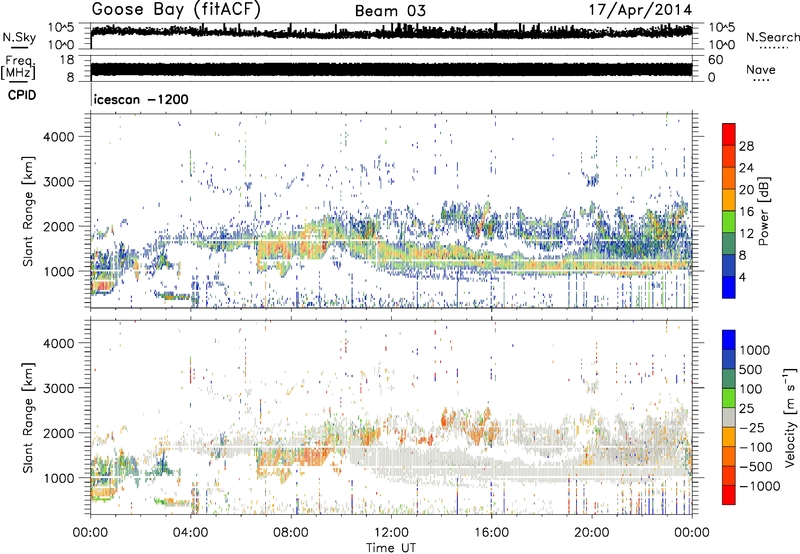Click the 3000 km tick on power panel
Viewport: 800px width, 554px height.
pyautogui.click(x=59, y=182)
